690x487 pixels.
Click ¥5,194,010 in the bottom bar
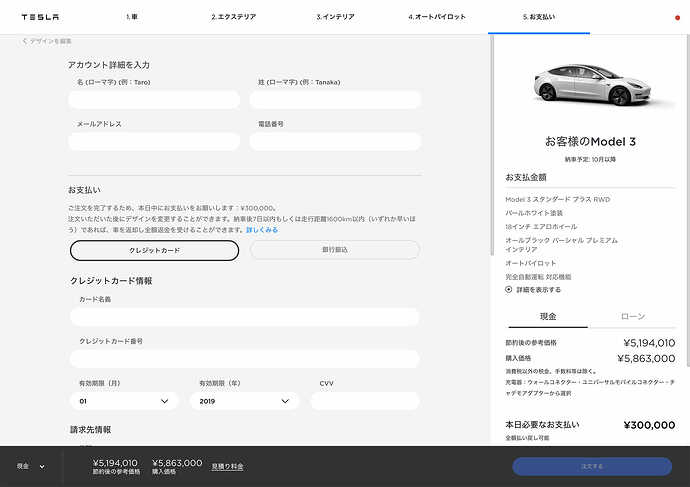click(x=115, y=463)
